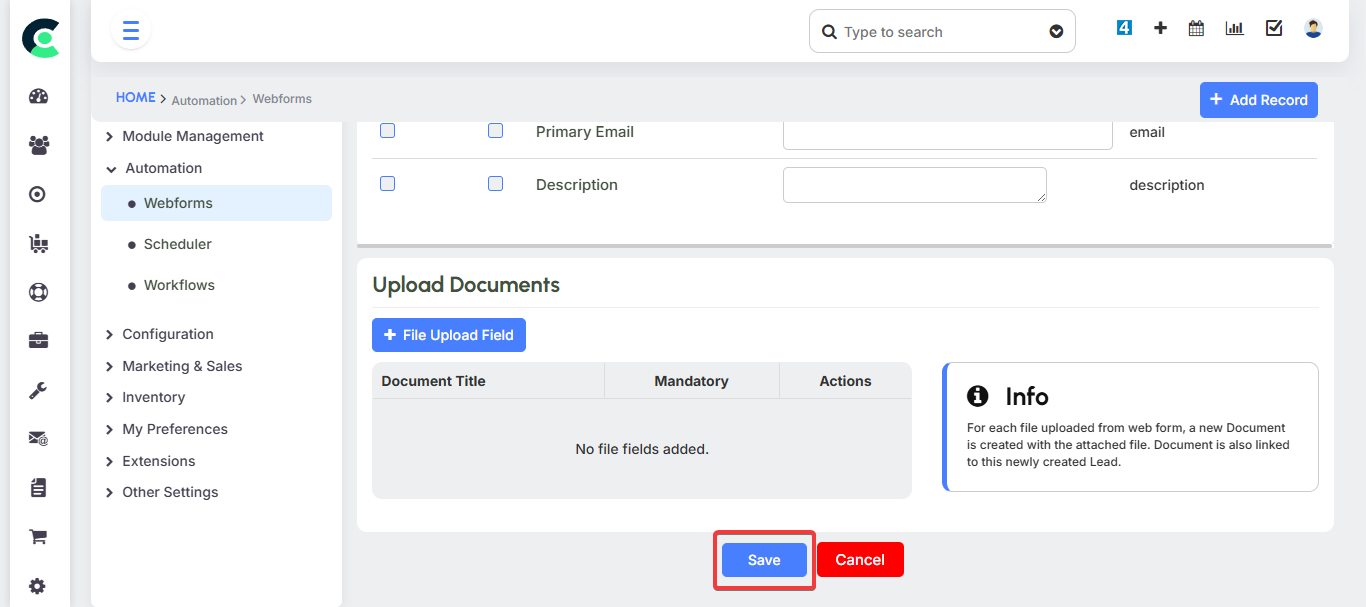This screenshot has height=607, width=1366.
Task: Open the reports bar-chart icon
Action: click(x=1233, y=27)
